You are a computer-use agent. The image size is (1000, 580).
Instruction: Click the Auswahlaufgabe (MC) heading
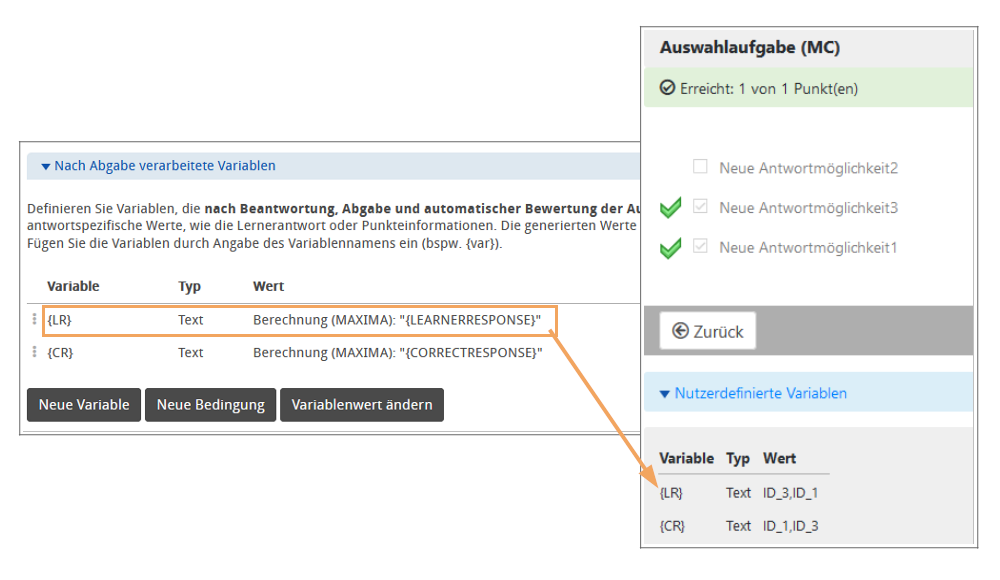[x=749, y=48]
